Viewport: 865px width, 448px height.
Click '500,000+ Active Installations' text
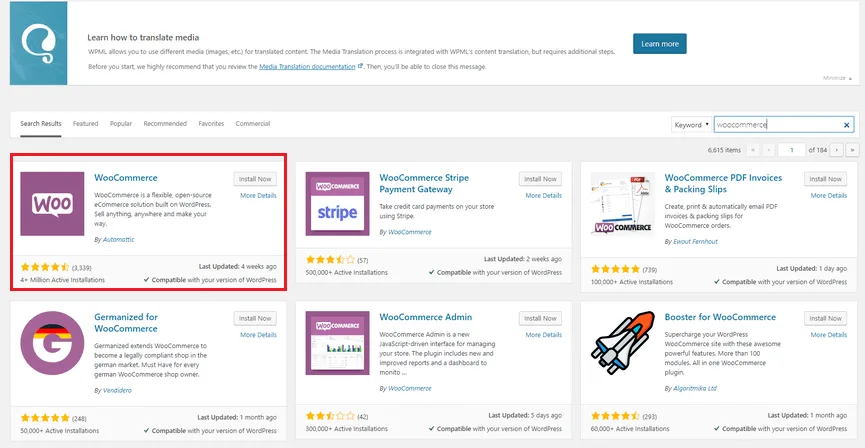346,273
